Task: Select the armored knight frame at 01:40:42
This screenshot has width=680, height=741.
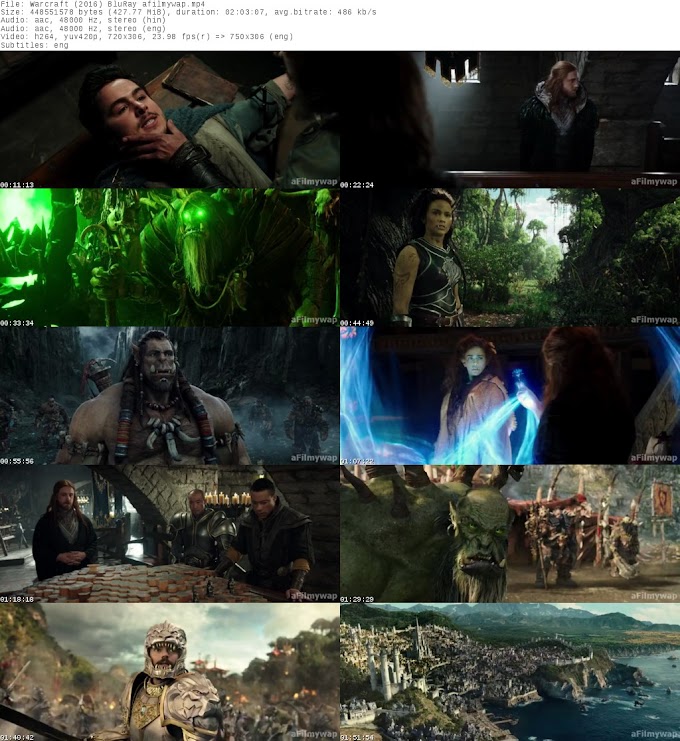Action: [170, 672]
